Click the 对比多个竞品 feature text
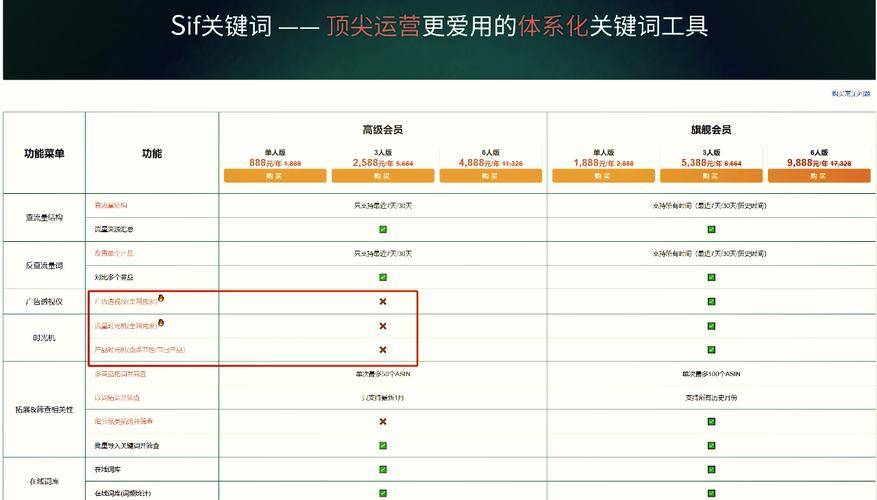This screenshot has width=877, height=500. point(114,277)
